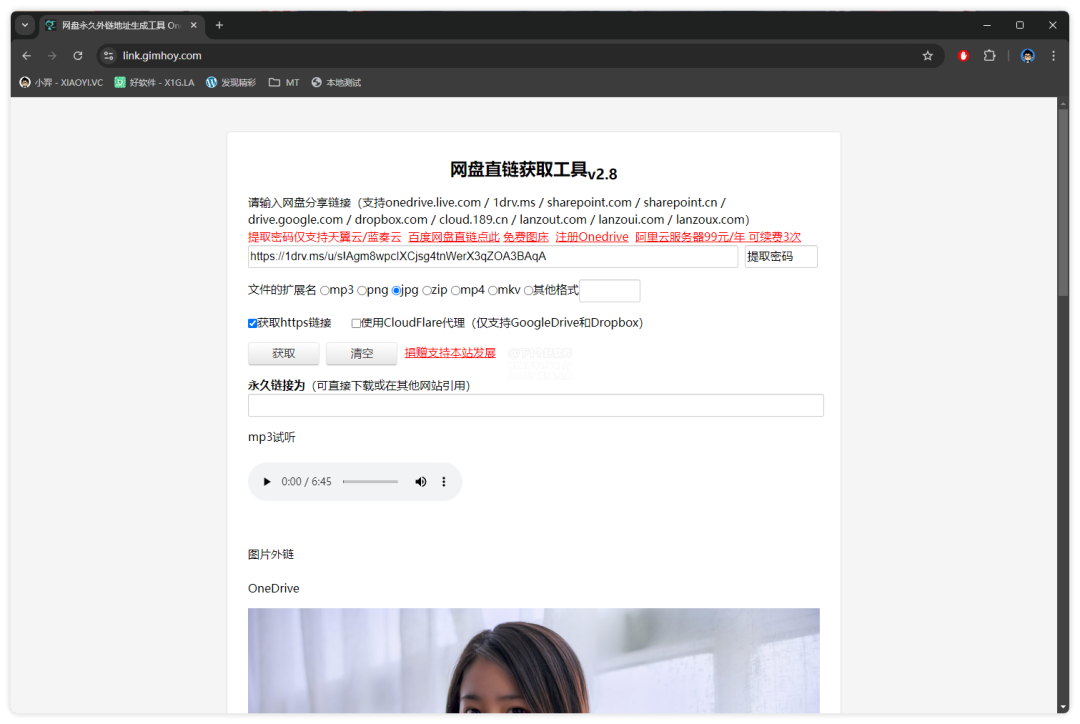This screenshot has height=724, width=1080.
Task: Click the audio progress slider
Action: click(x=371, y=482)
